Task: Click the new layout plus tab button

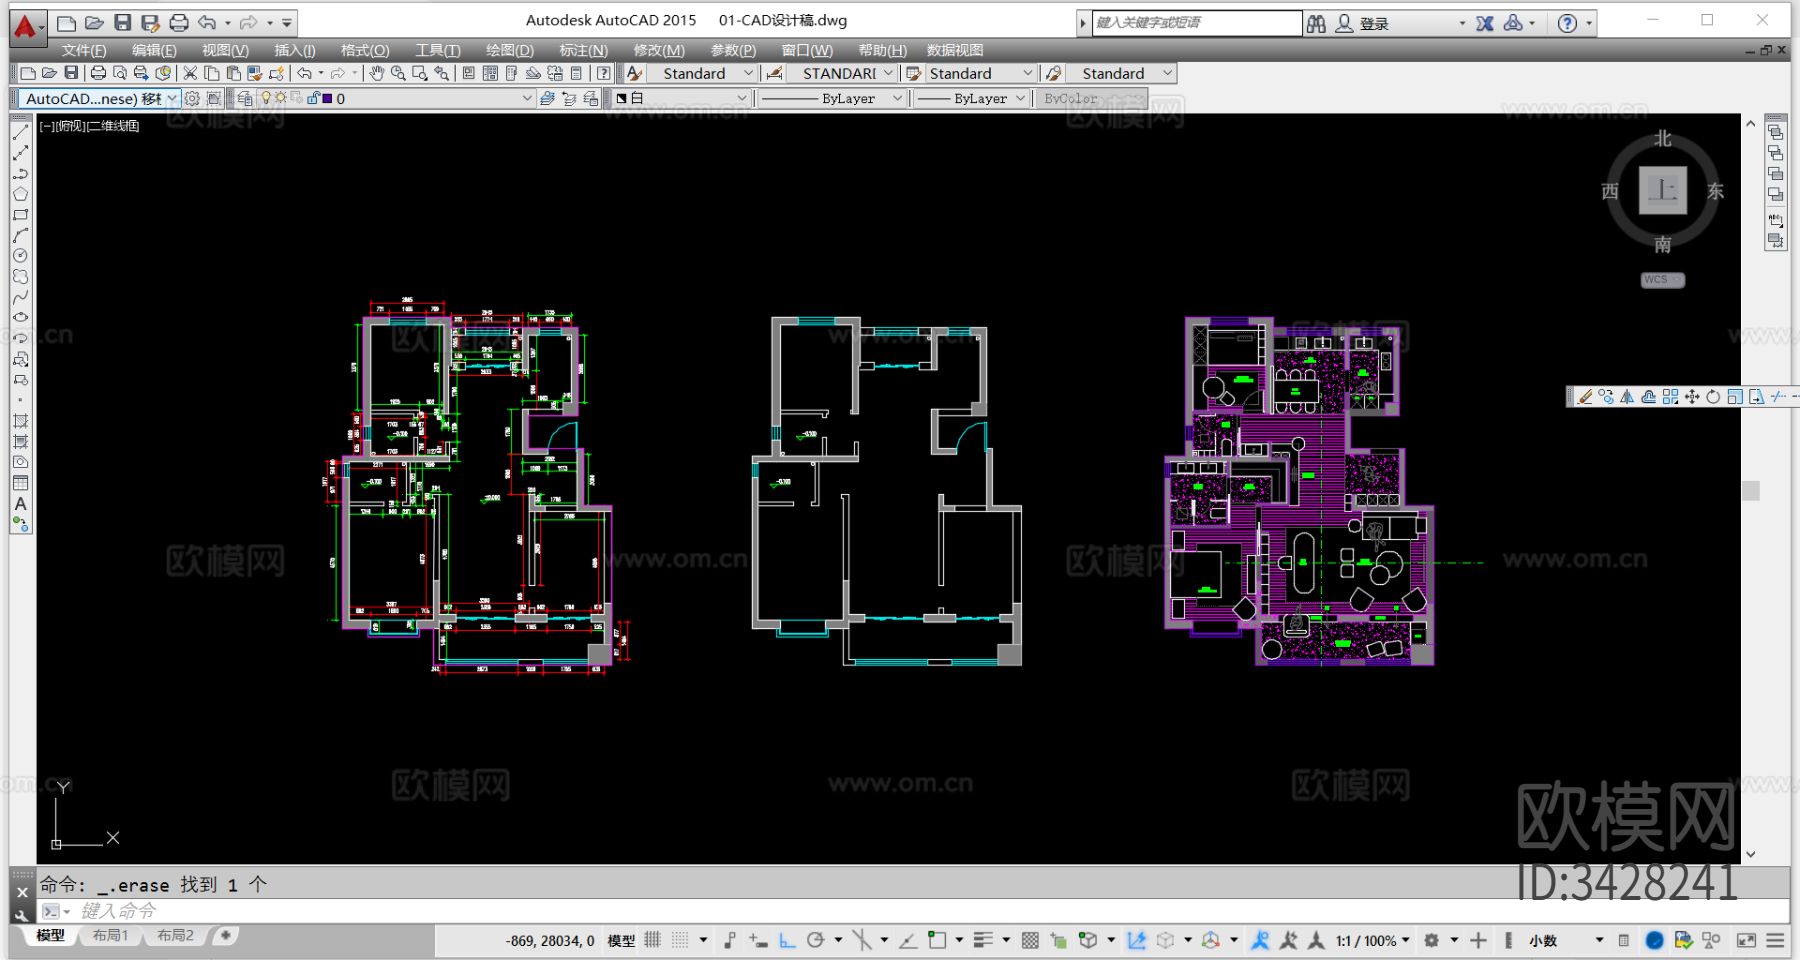Action: (x=226, y=936)
